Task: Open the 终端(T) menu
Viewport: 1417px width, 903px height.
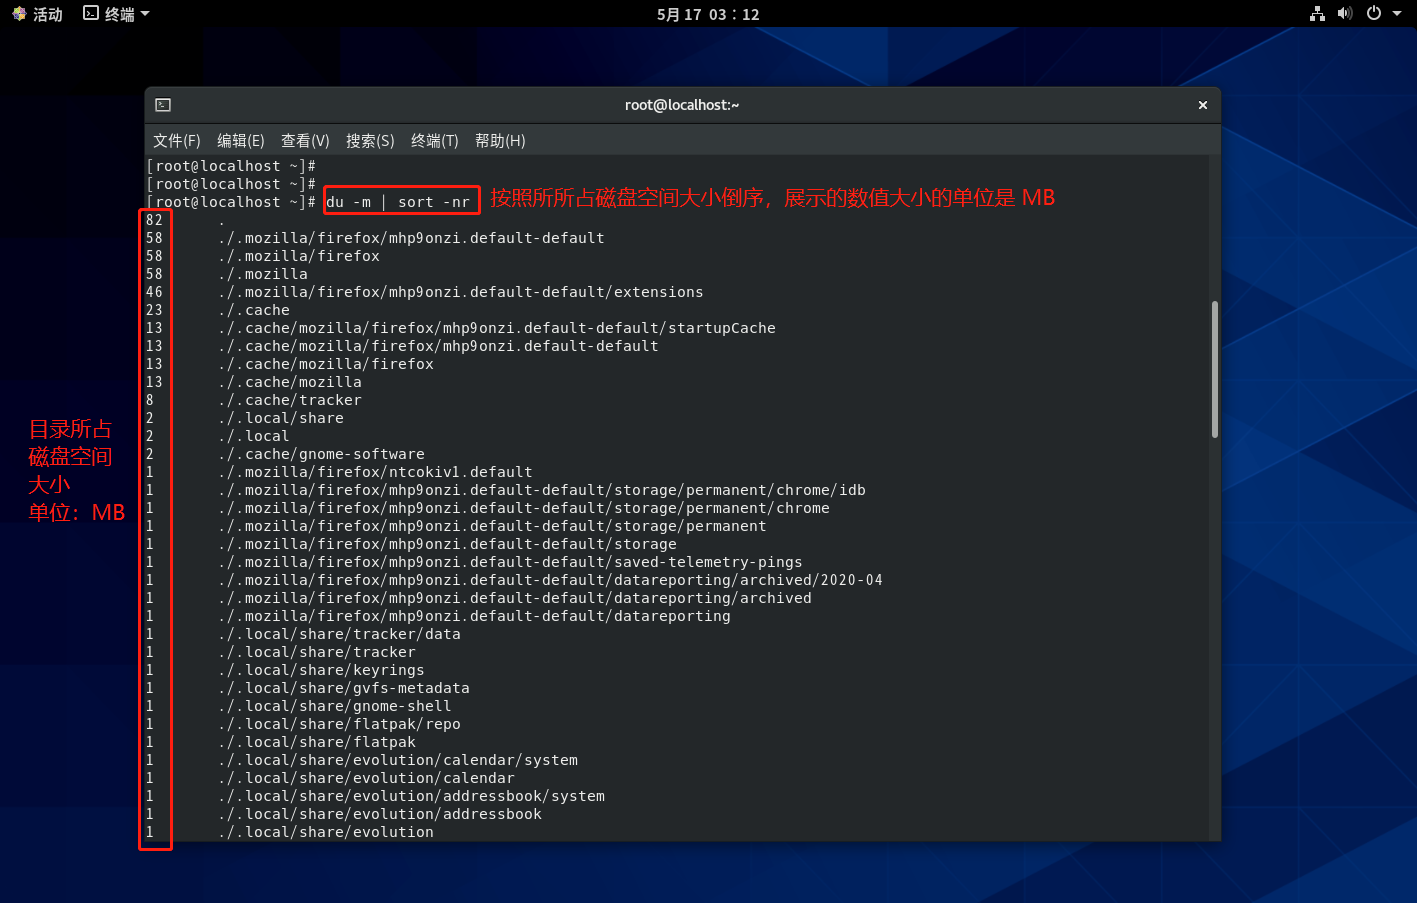Action: point(434,141)
